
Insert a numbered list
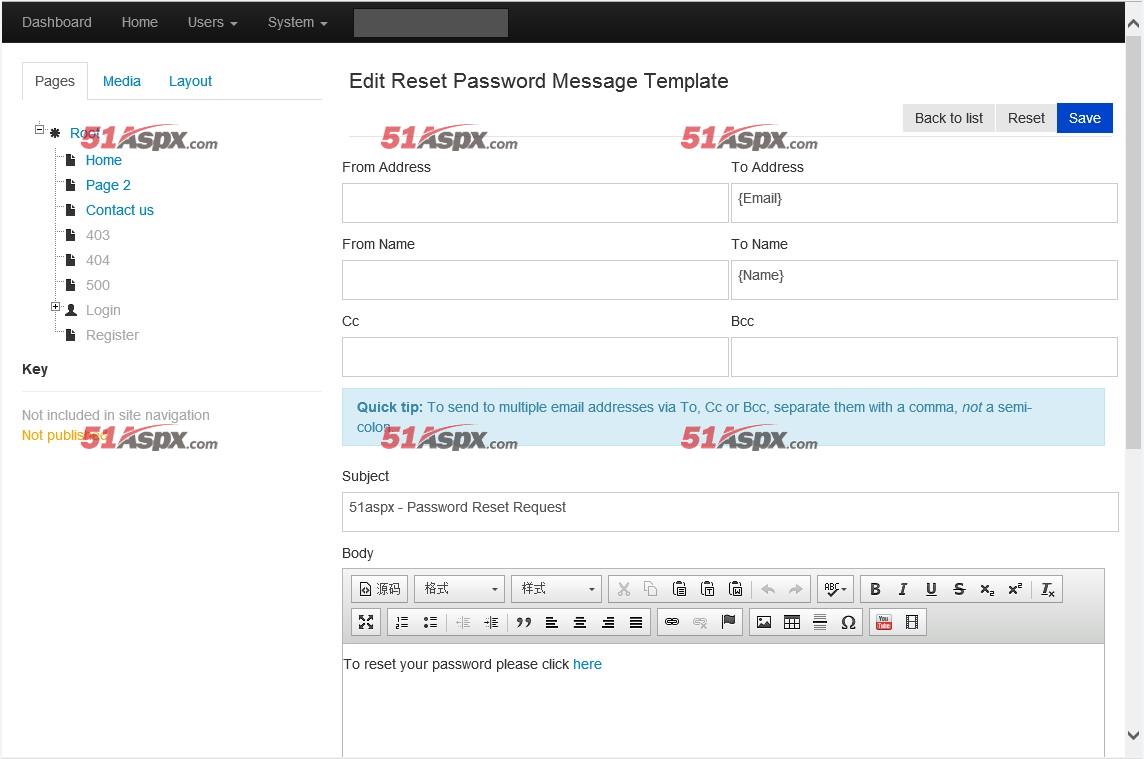coord(402,623)
